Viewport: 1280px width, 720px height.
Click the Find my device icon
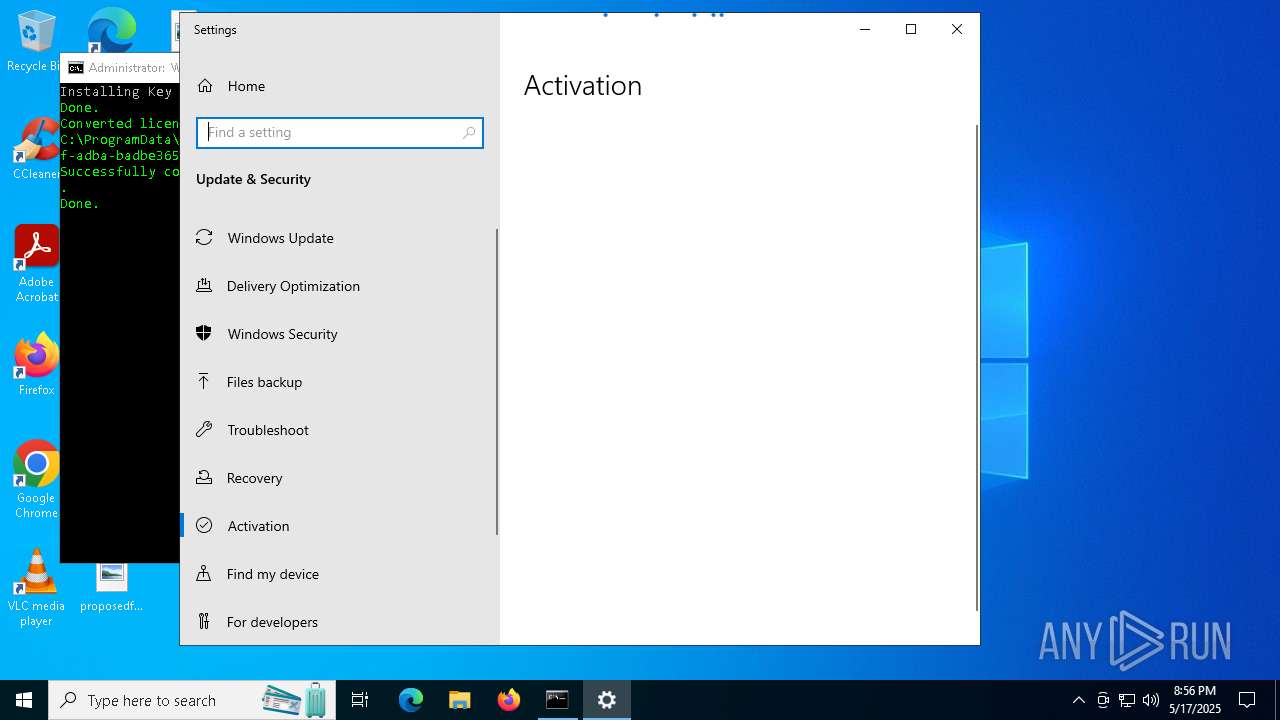[x=204, y=574]
